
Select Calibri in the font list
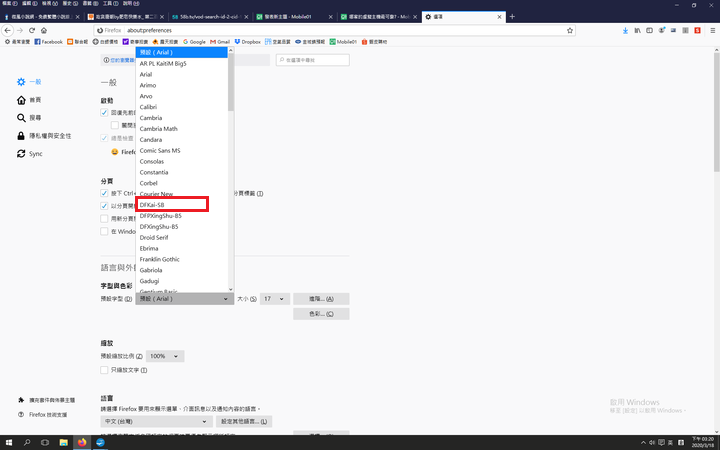point(182,107)
